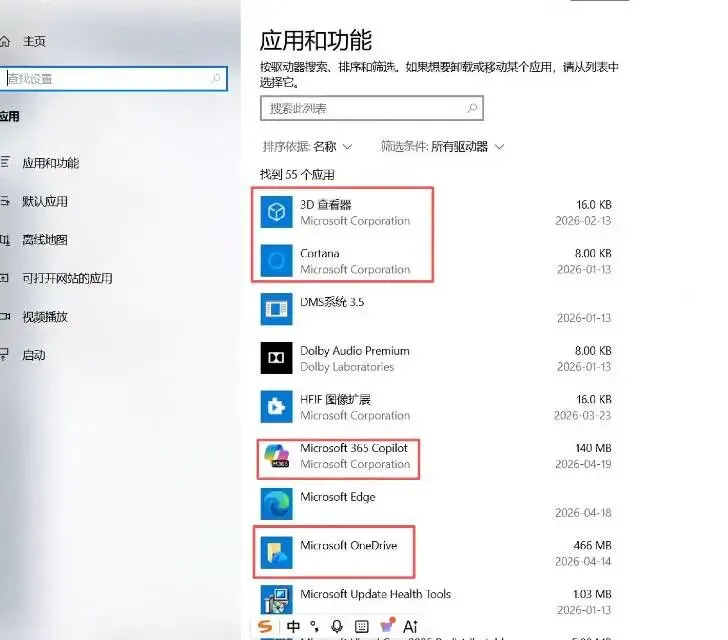
Task: Open 可打开网站的应用 in the sidebar
Action: coord(67,278)
